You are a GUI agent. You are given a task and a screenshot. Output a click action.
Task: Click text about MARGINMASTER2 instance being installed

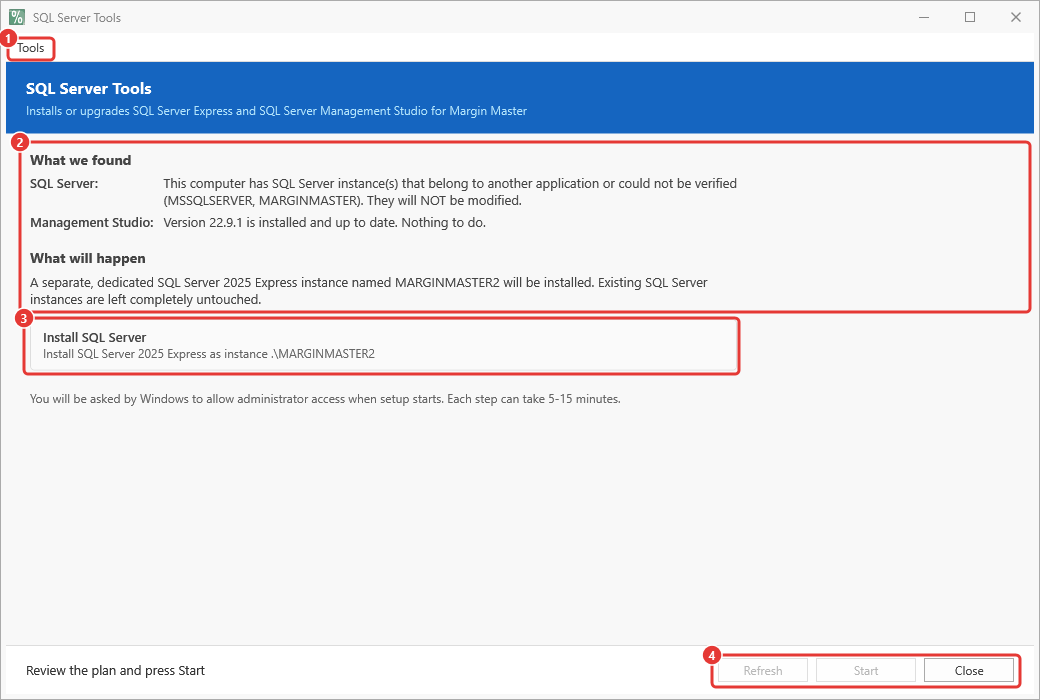369,291
